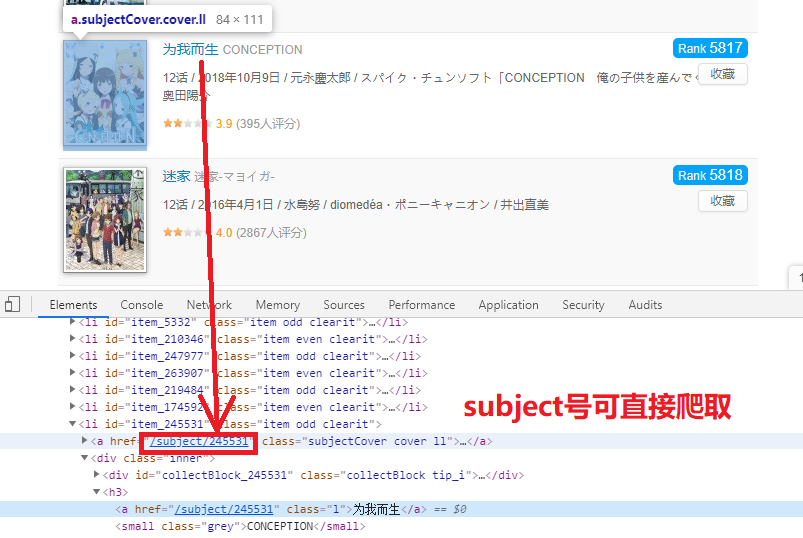Collapse the li item_245531 node
The image size is (803, 538).
(73, 423)
